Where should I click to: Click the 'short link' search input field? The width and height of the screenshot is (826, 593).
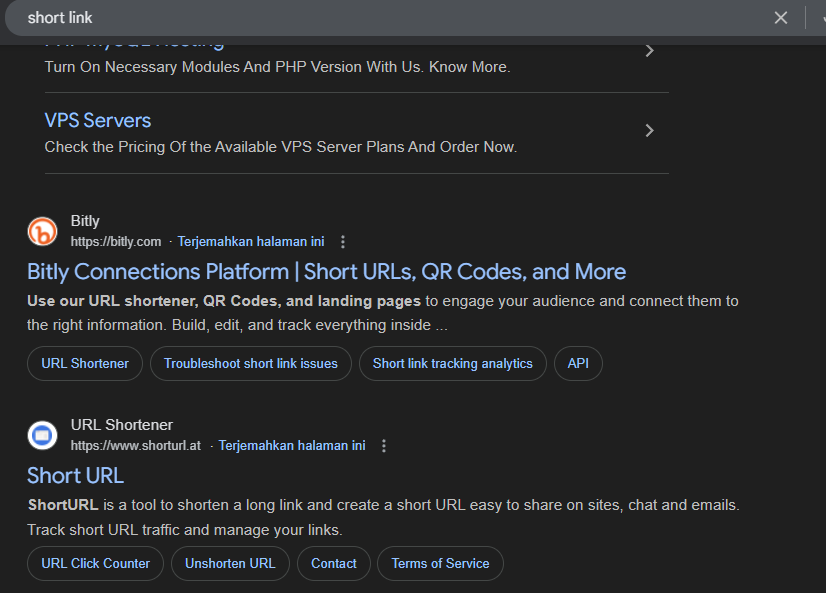pos(390,18)
